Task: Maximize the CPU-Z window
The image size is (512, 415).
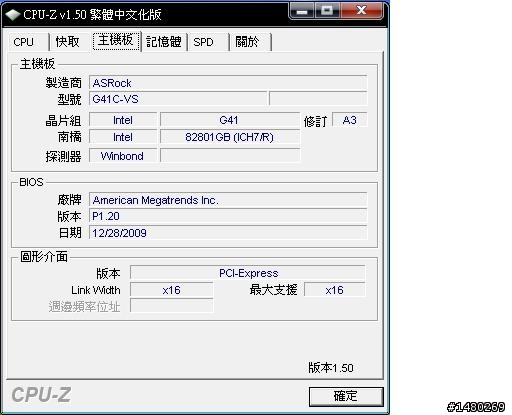Action: 327,11
